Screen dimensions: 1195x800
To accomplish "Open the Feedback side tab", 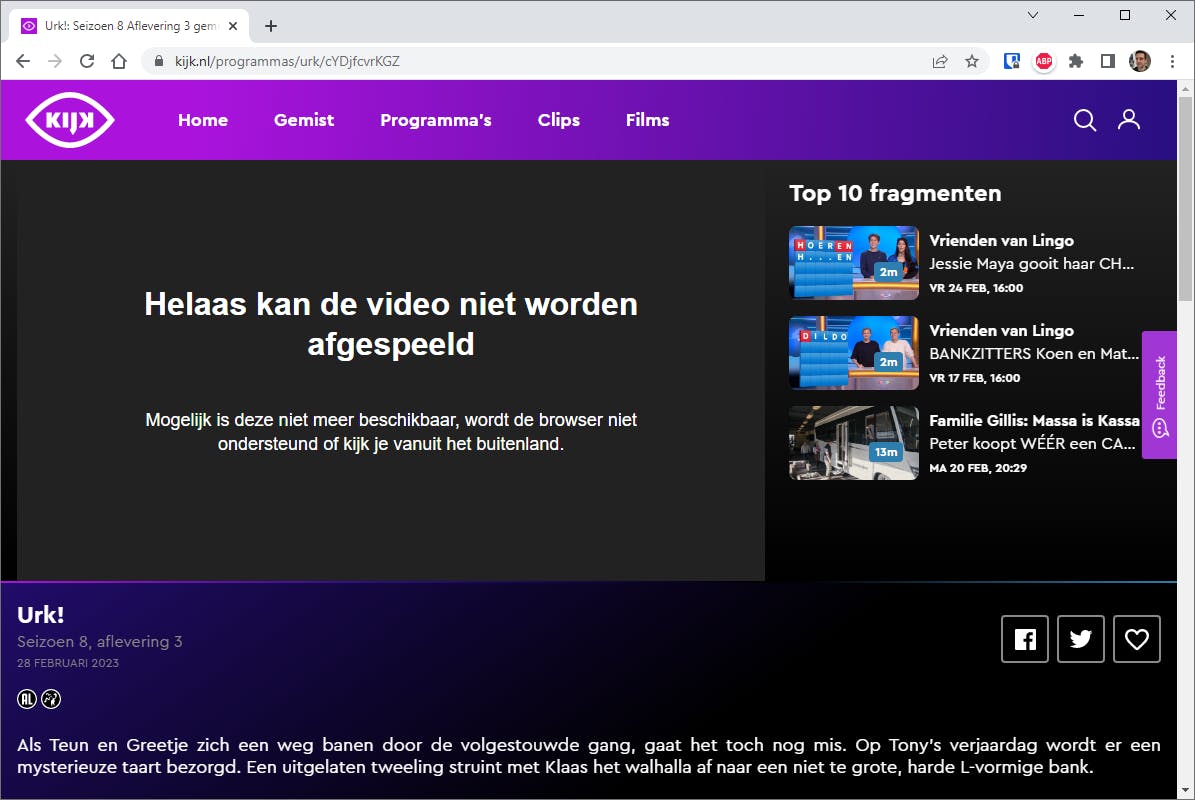I will point(1159,395).
